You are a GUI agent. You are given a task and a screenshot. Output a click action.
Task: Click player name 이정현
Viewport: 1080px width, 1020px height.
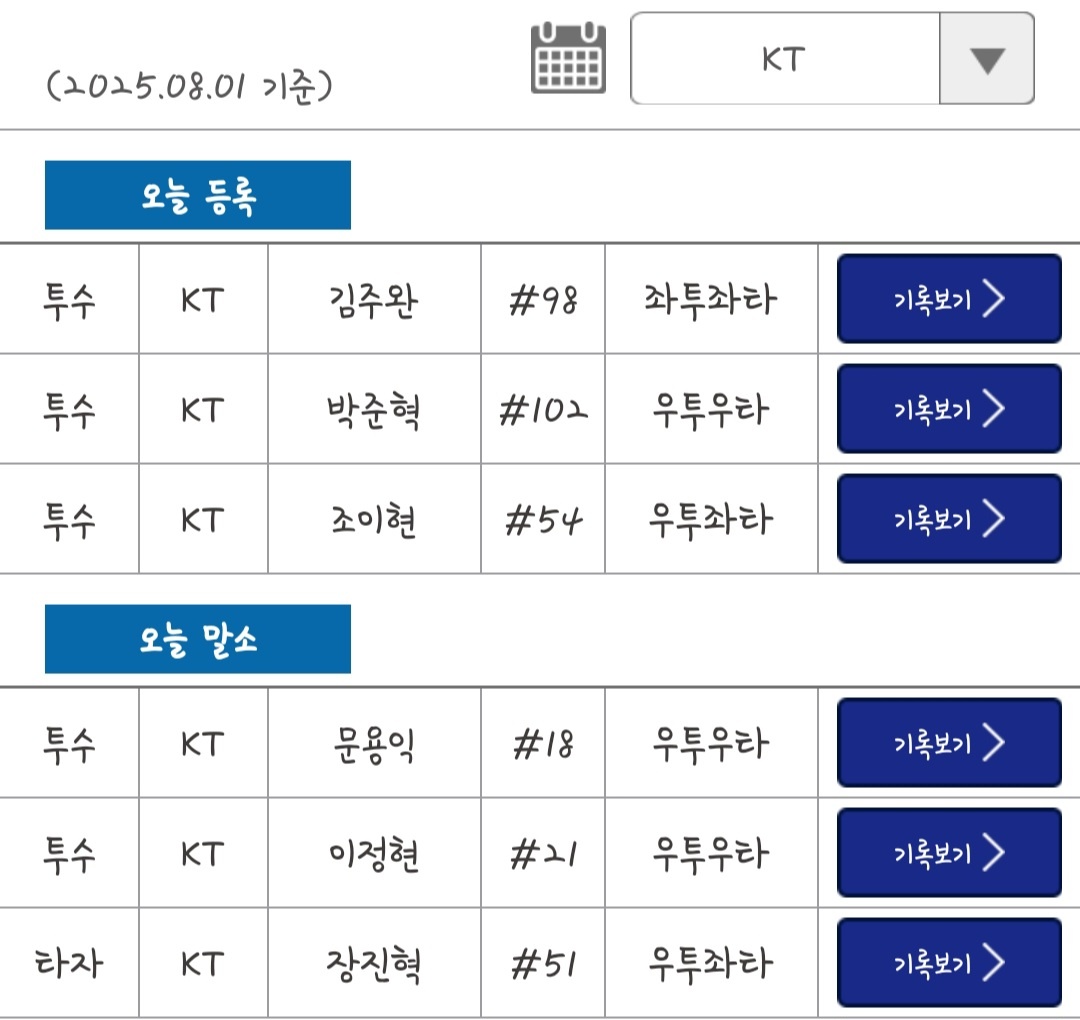pyautogui.click(x=373, y=853)
